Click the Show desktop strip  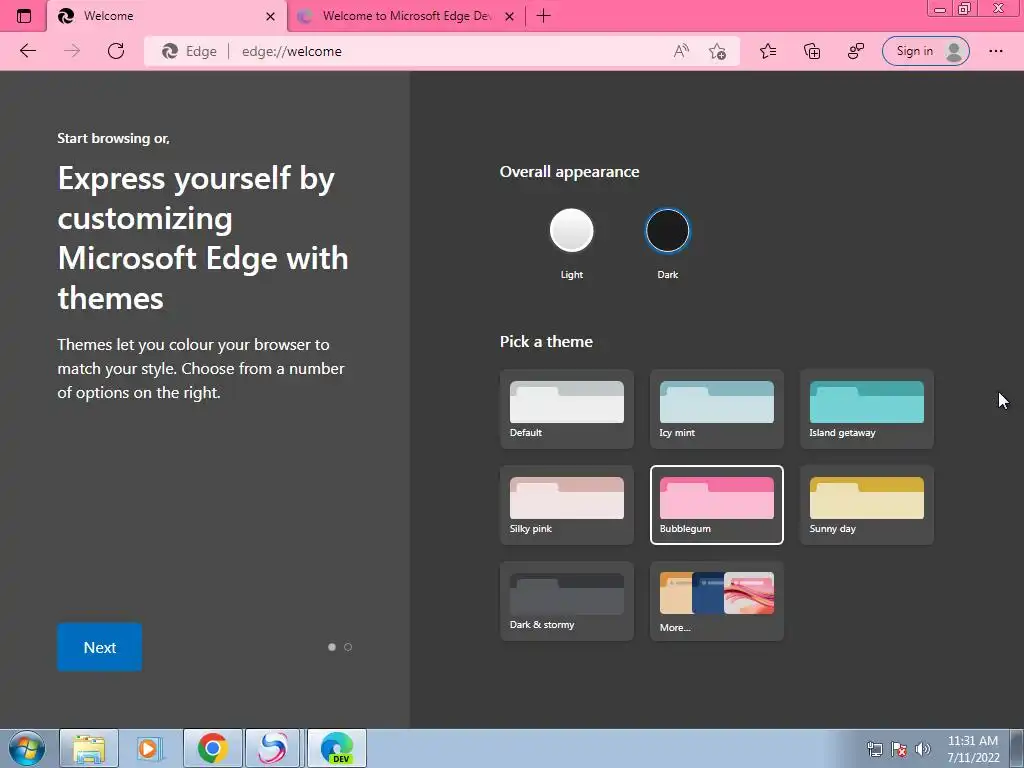1016,748
